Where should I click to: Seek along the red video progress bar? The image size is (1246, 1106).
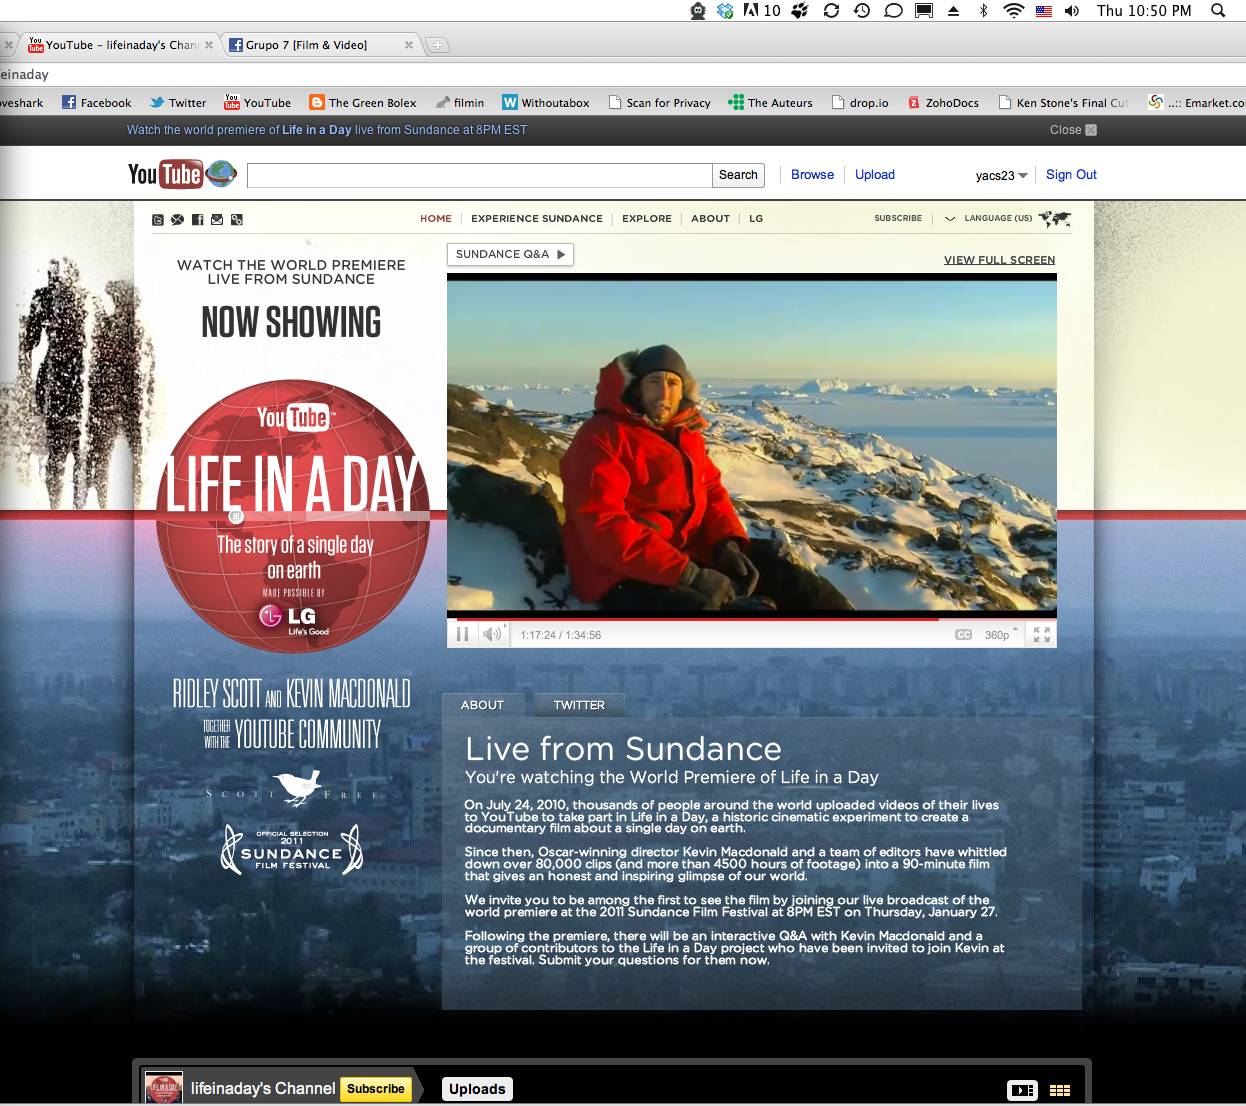pyautogui.click(x=751, y=619)
